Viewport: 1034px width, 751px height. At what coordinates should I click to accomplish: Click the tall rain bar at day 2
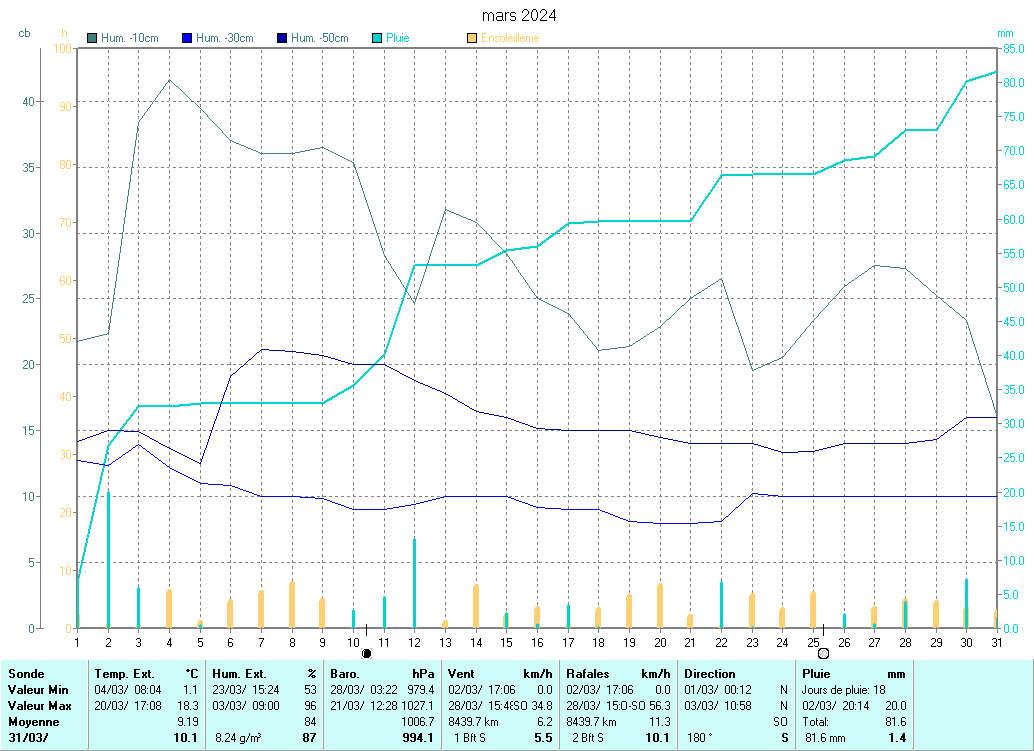108,560
